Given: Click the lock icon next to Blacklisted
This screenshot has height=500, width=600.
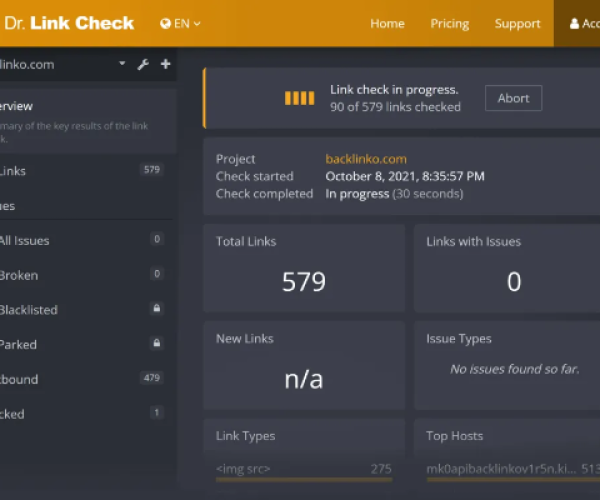Looking at the screenshot, I should pos(156,310).
